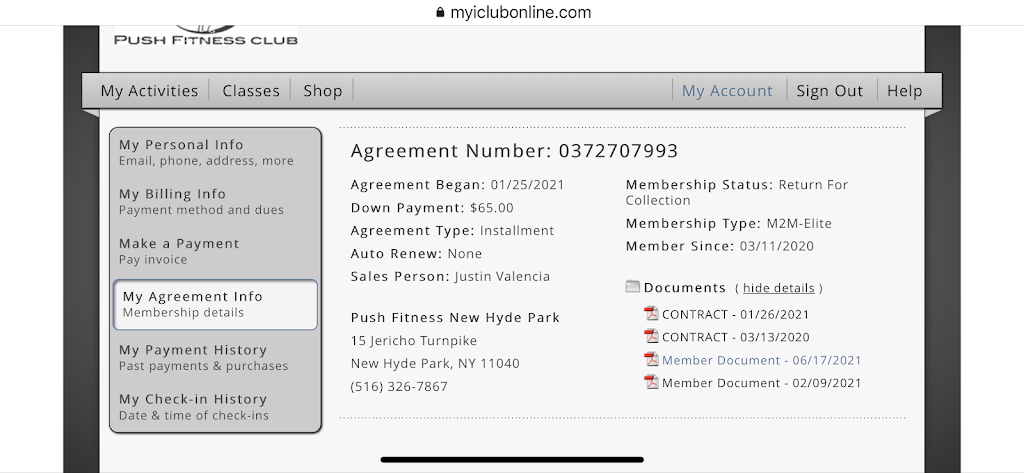Go to the Classes menu

(251, 91)
